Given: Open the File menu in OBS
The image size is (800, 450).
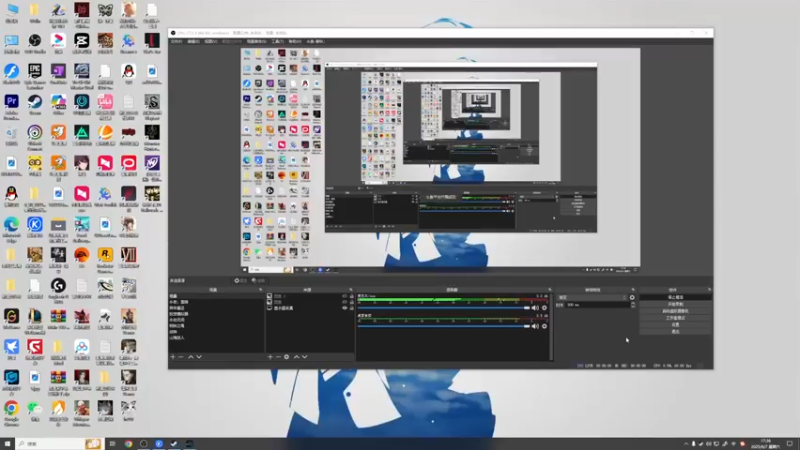Looking at the screenshot, I should click(x=177, y=41).
